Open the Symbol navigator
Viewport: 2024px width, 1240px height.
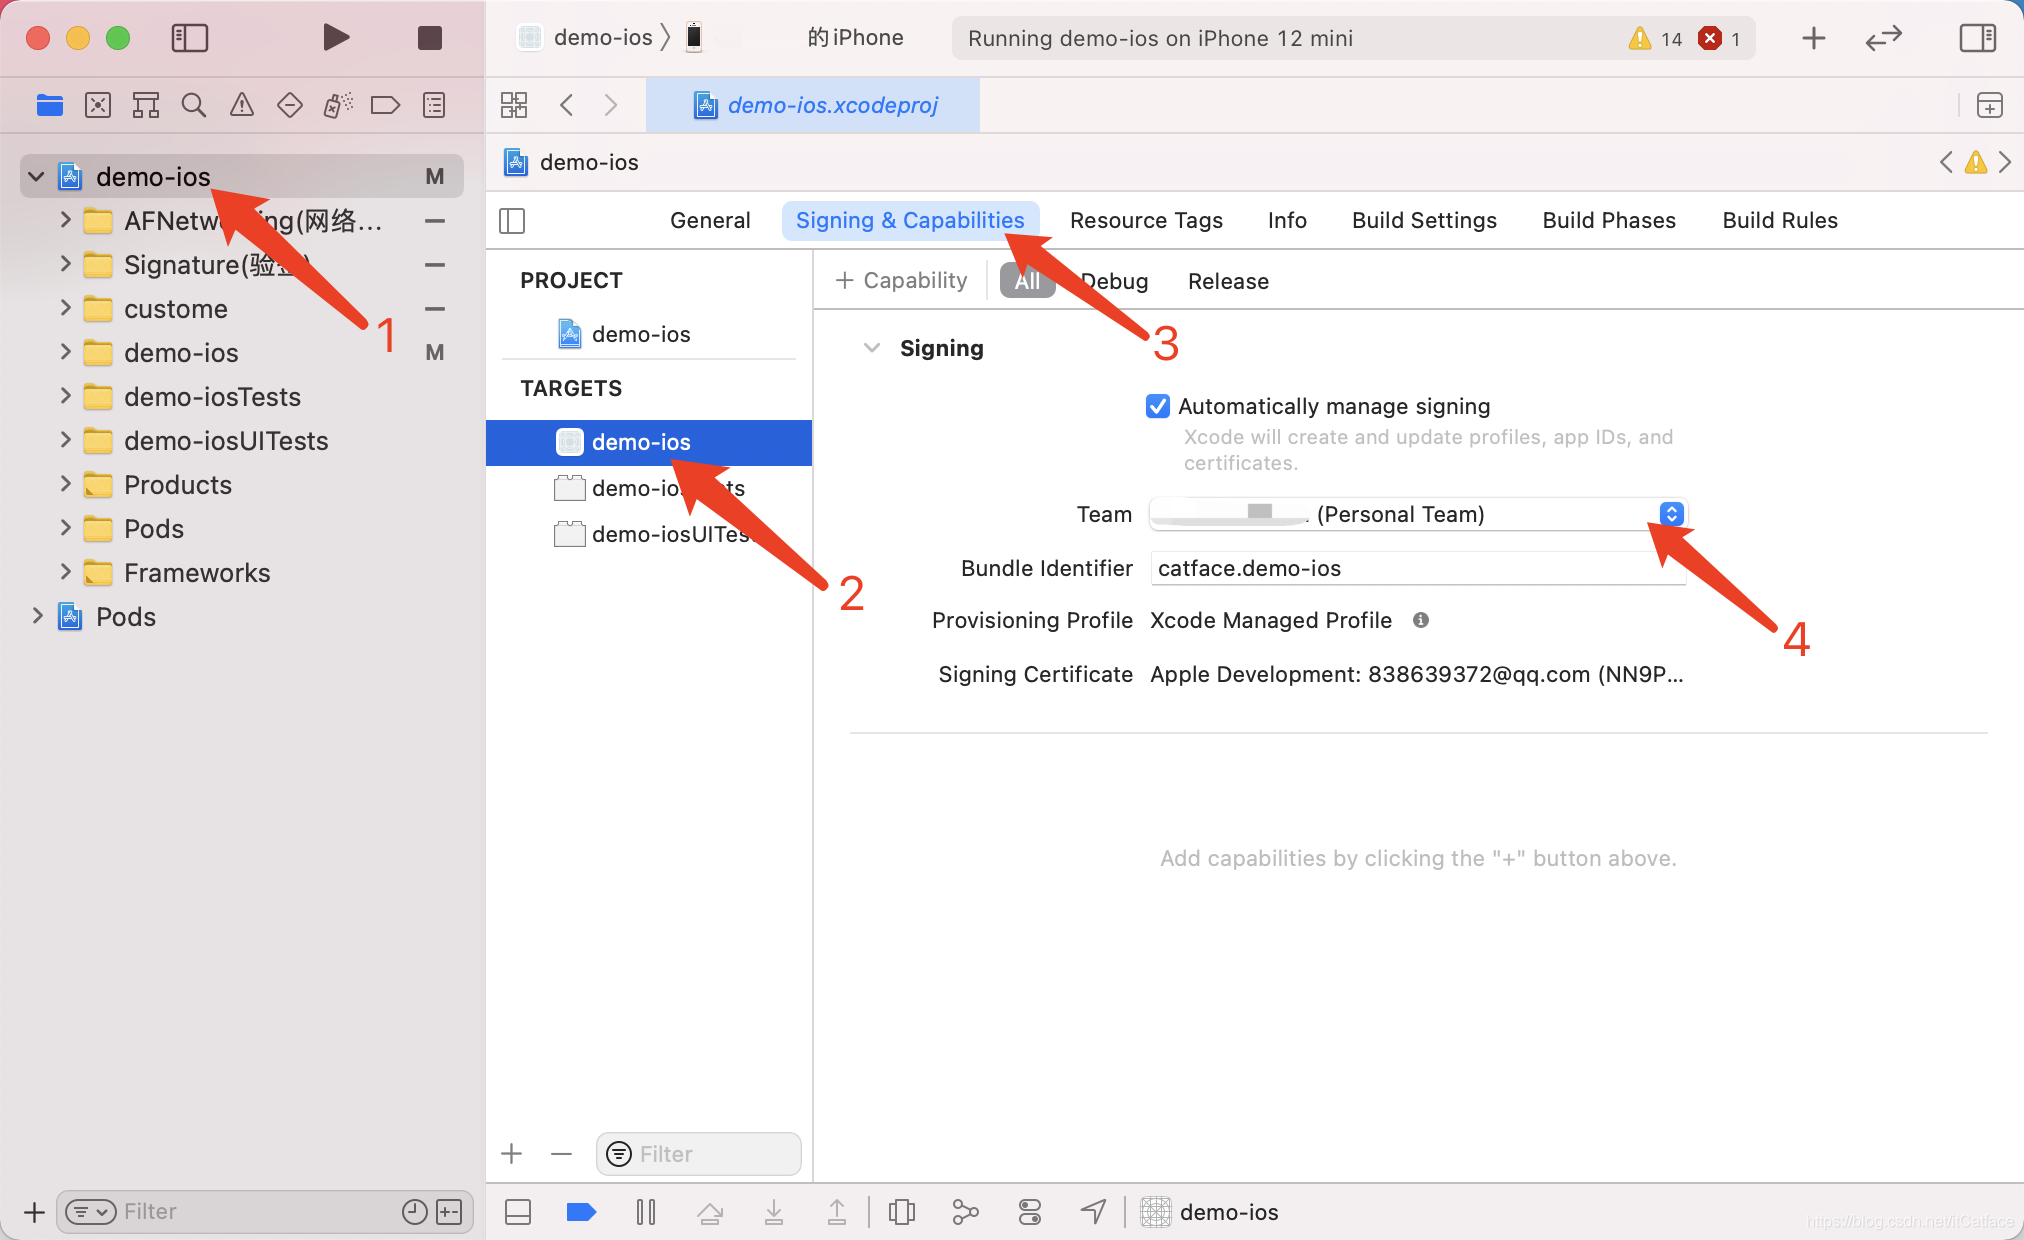coord(146,105)
